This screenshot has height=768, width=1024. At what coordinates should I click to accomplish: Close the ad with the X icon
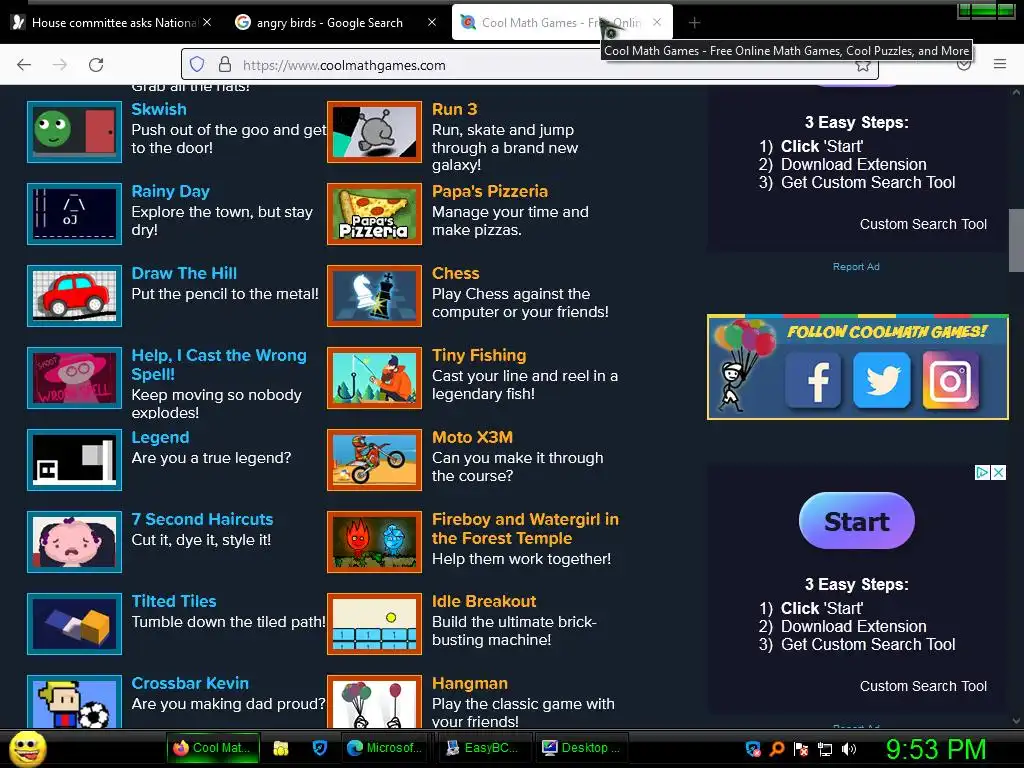pyautogui.click(x=999, y=472)
